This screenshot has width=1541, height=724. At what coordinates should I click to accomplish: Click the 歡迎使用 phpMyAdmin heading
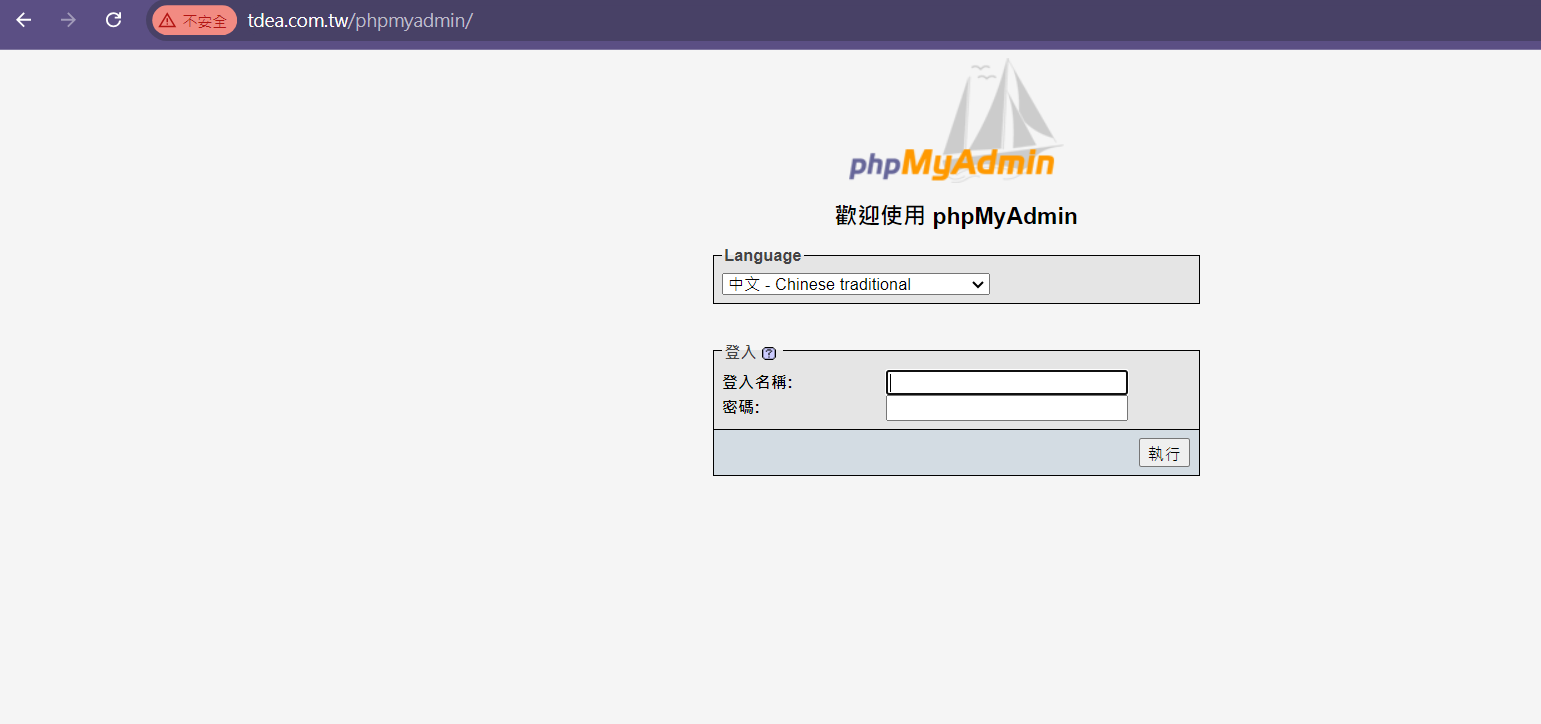click(x=956, y=216)
